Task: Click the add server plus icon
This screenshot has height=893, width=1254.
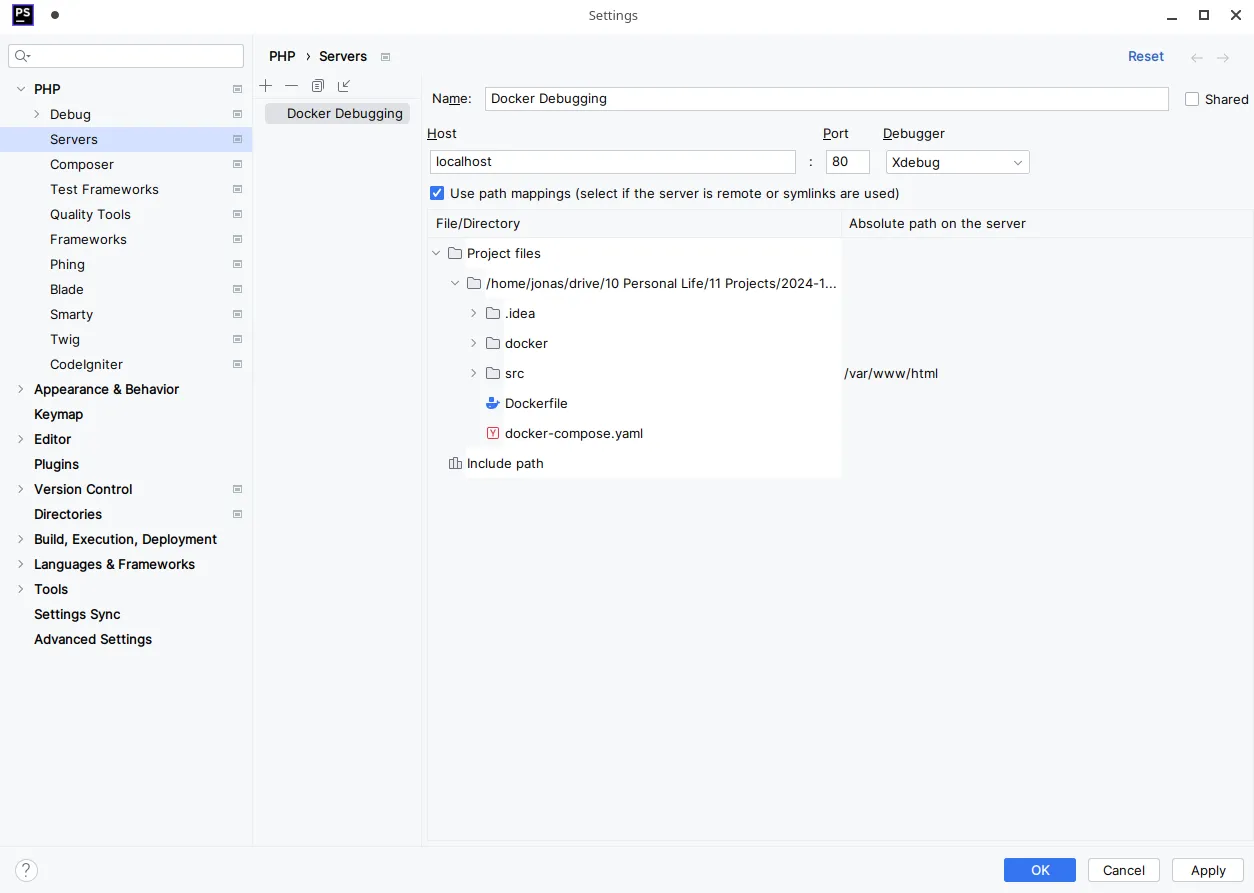Action: click(266, 86)
